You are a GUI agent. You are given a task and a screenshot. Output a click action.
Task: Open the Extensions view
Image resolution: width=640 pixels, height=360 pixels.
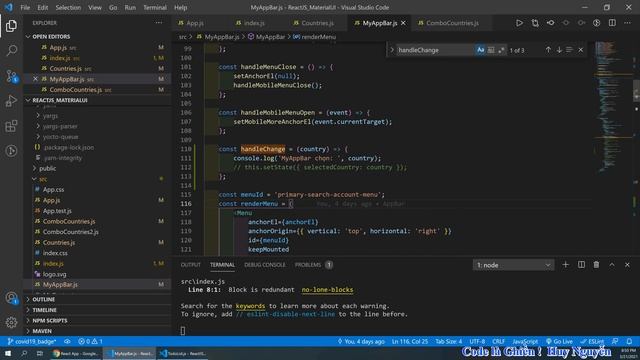click(x=11, y=126)
